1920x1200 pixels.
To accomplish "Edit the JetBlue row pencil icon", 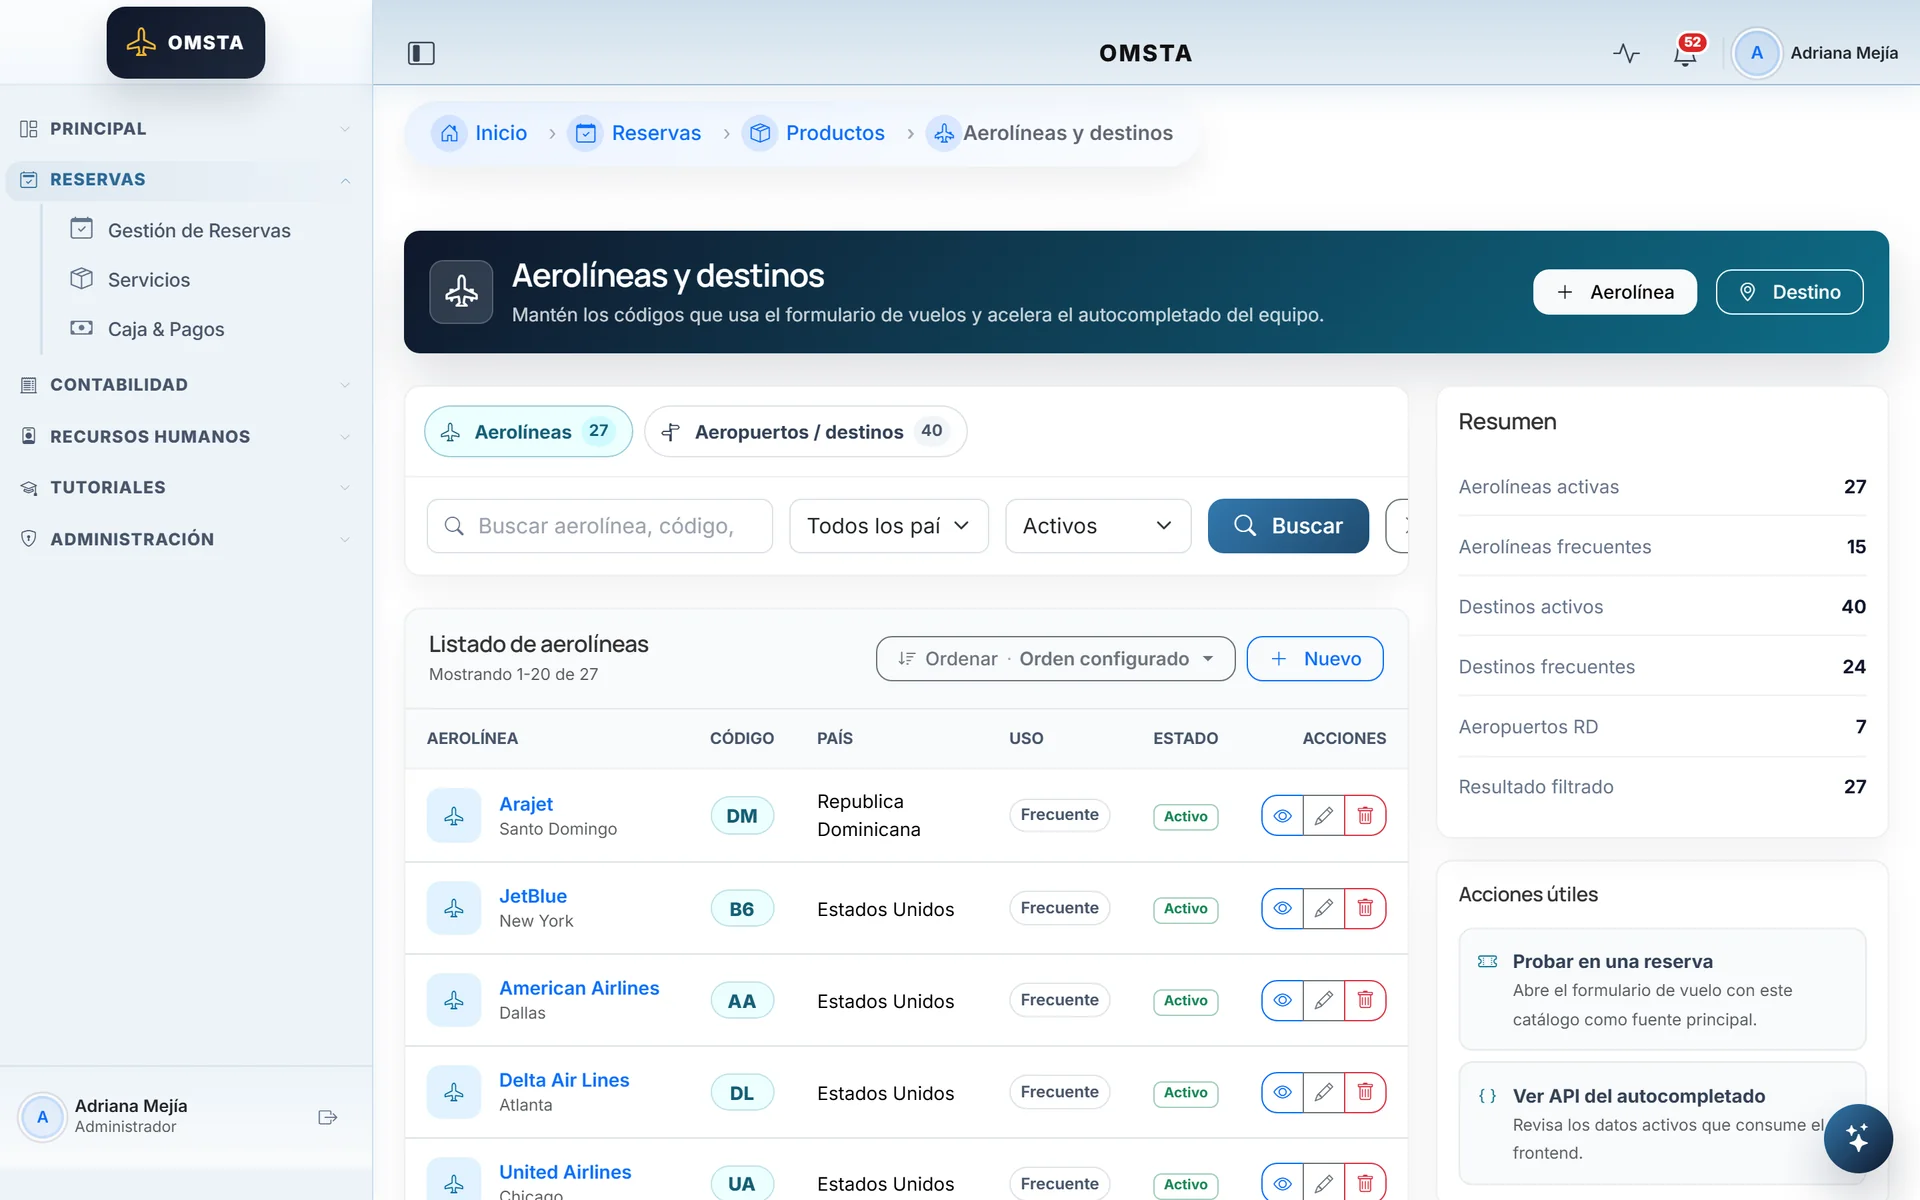I will coord(1323,908).
